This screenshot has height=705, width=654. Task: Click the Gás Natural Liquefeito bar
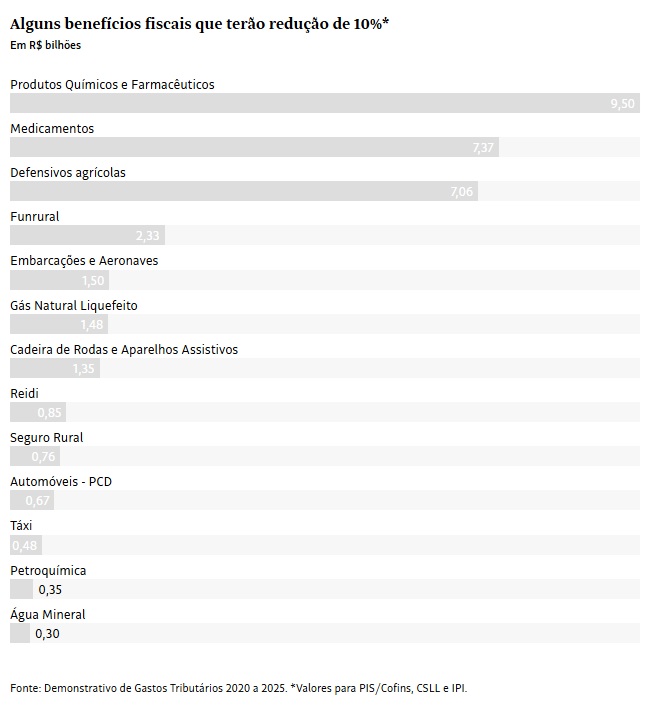click(x=59, y=324)
